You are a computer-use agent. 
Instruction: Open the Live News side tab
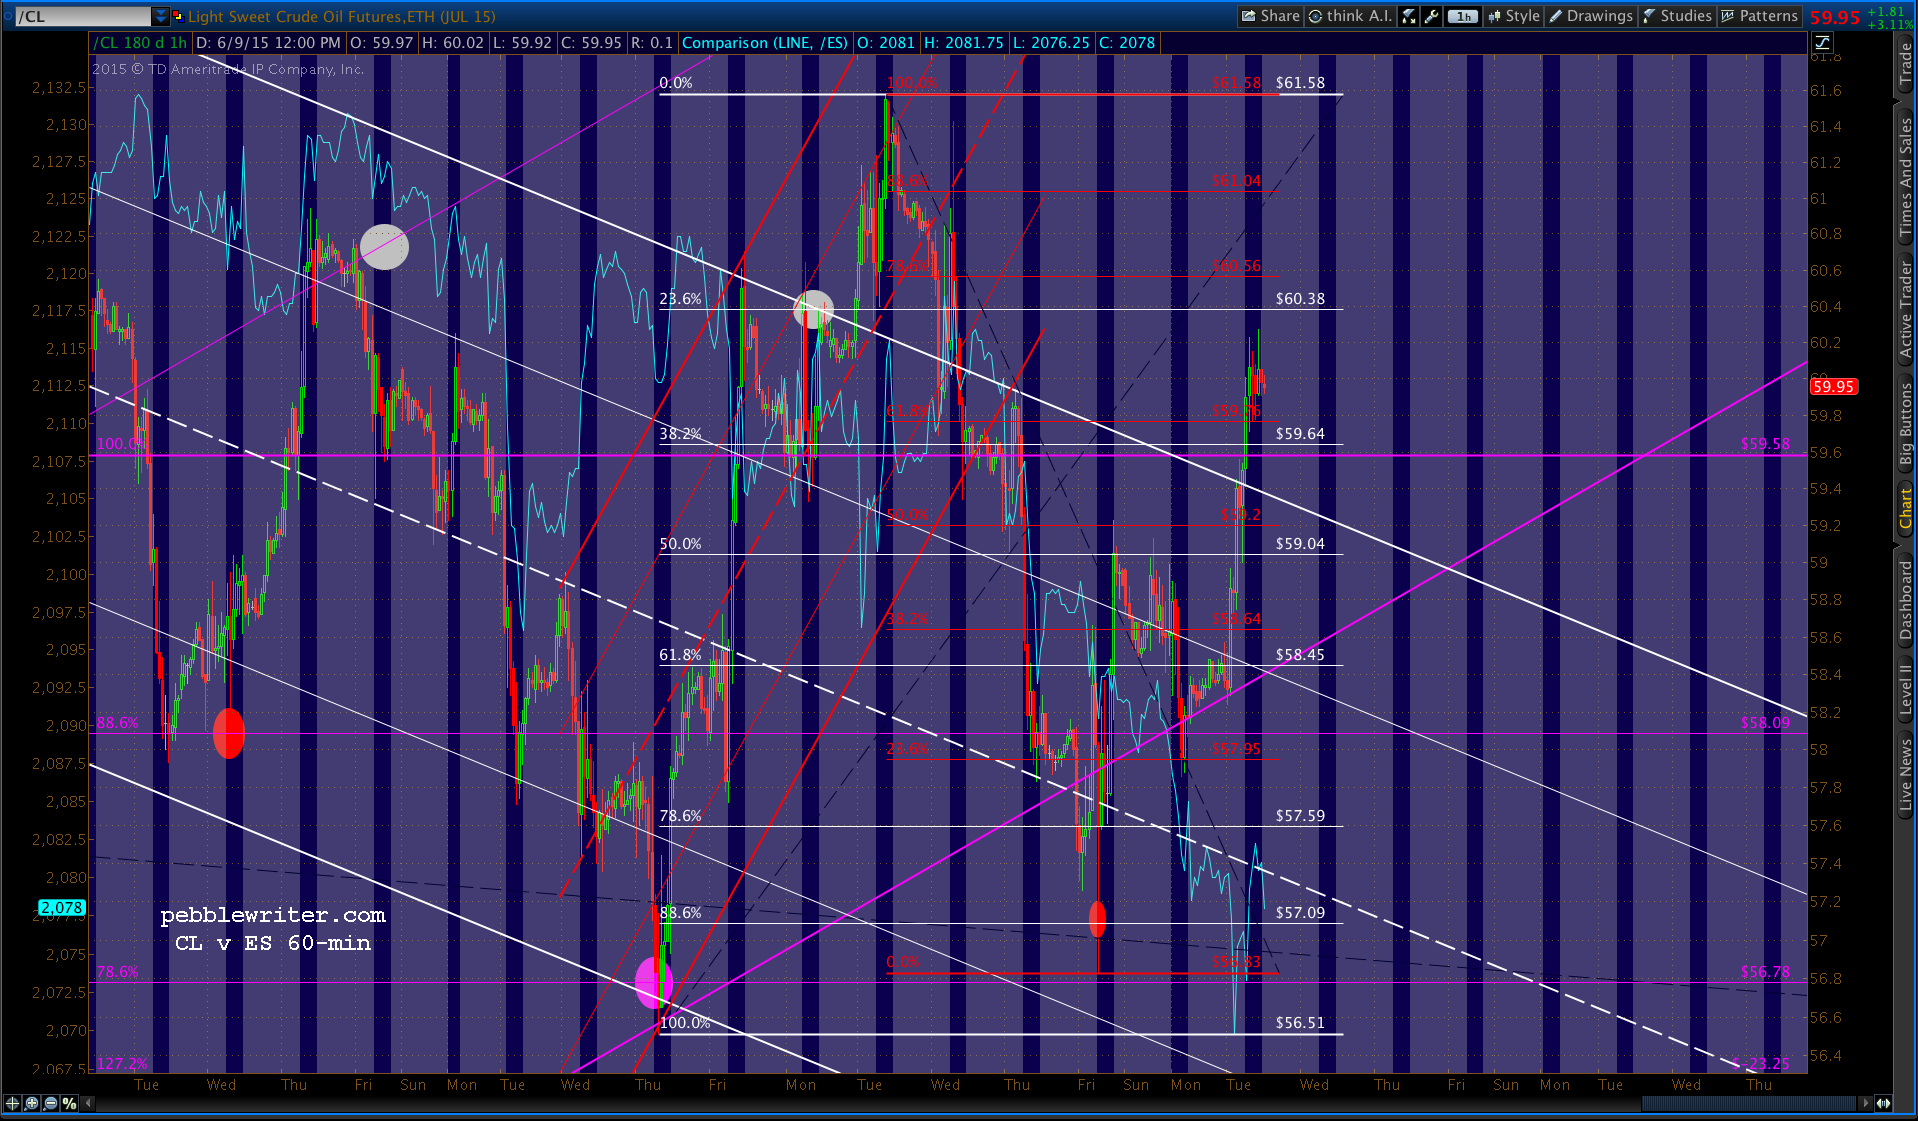click(x=1906, y=775)
